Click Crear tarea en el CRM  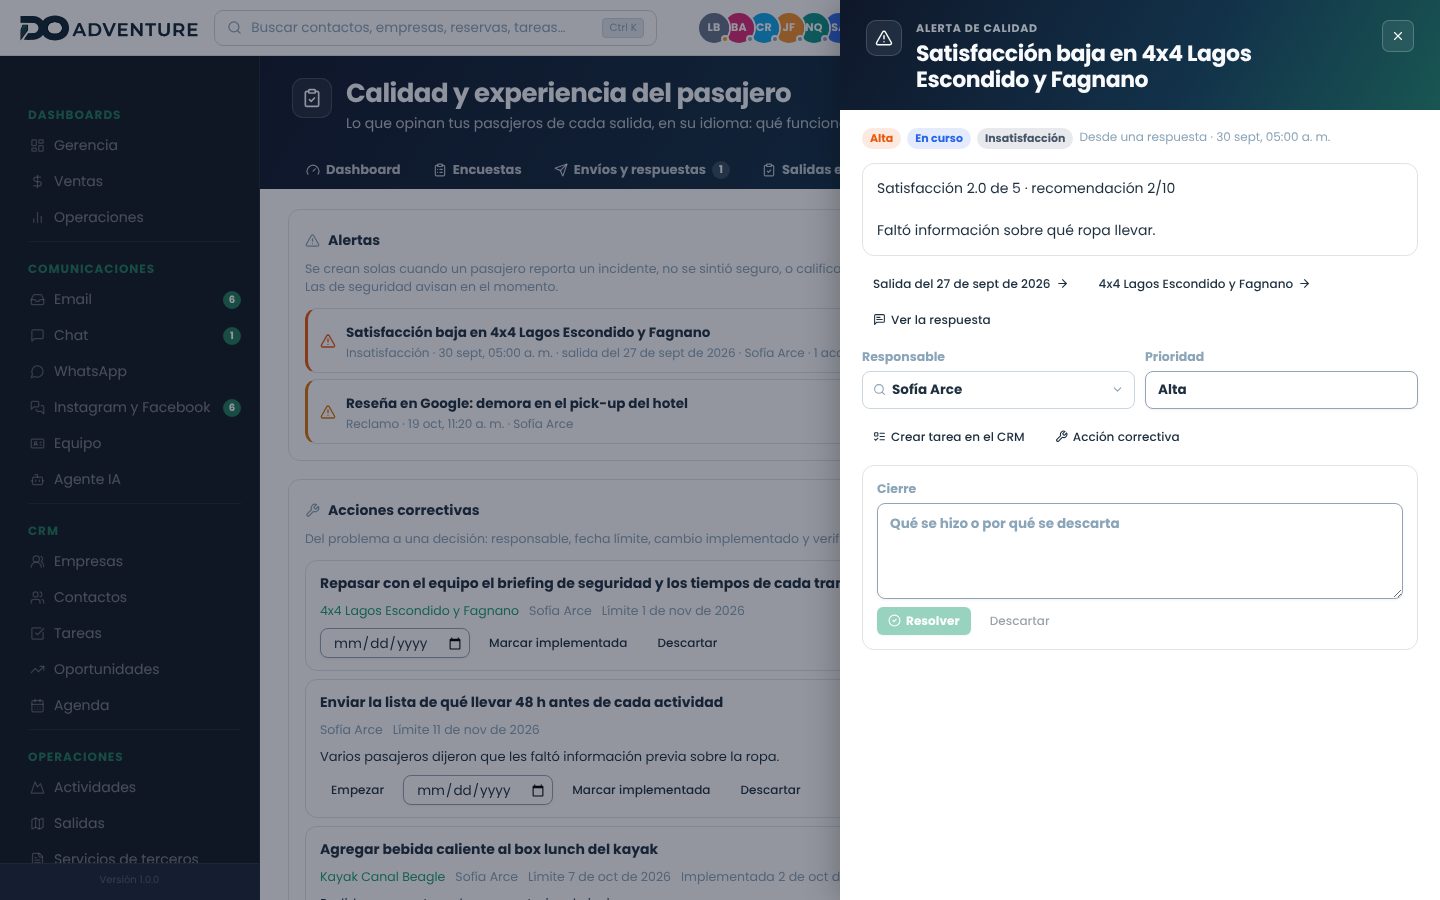point(948,437)
